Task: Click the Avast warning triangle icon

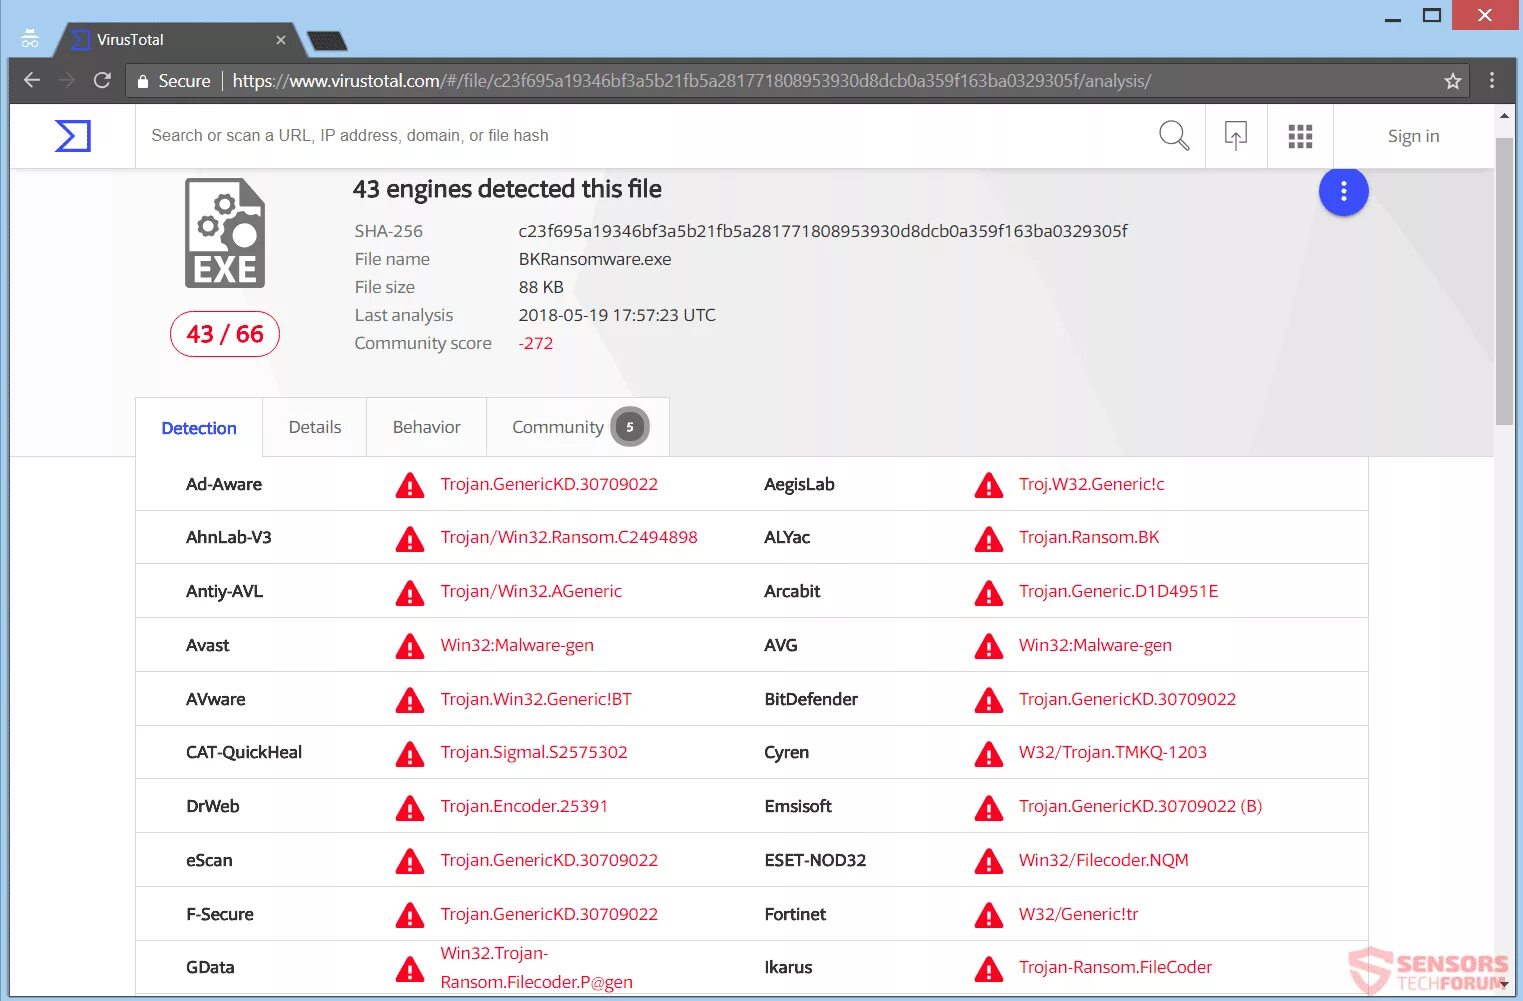Action: (409, 646)
